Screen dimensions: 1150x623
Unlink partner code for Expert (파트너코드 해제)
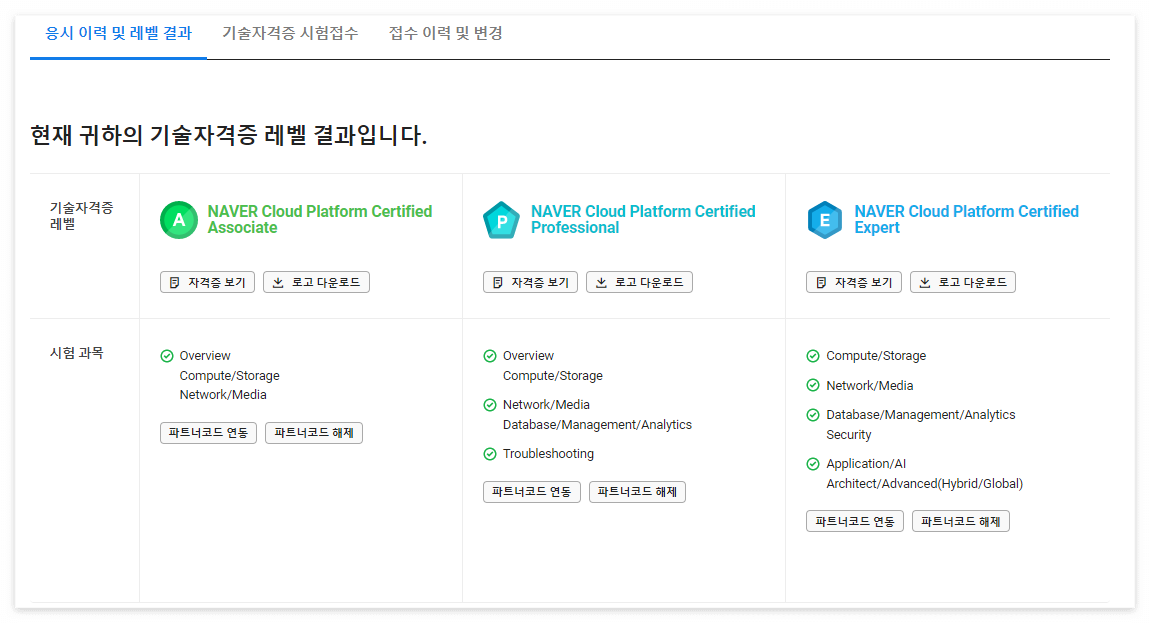click(961, 521)
